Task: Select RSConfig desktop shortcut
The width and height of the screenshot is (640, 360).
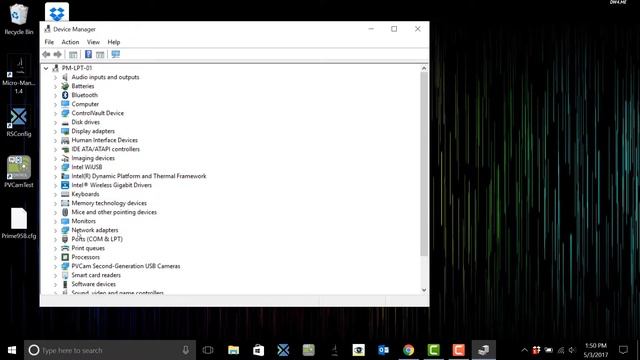Action: [18, 122]
